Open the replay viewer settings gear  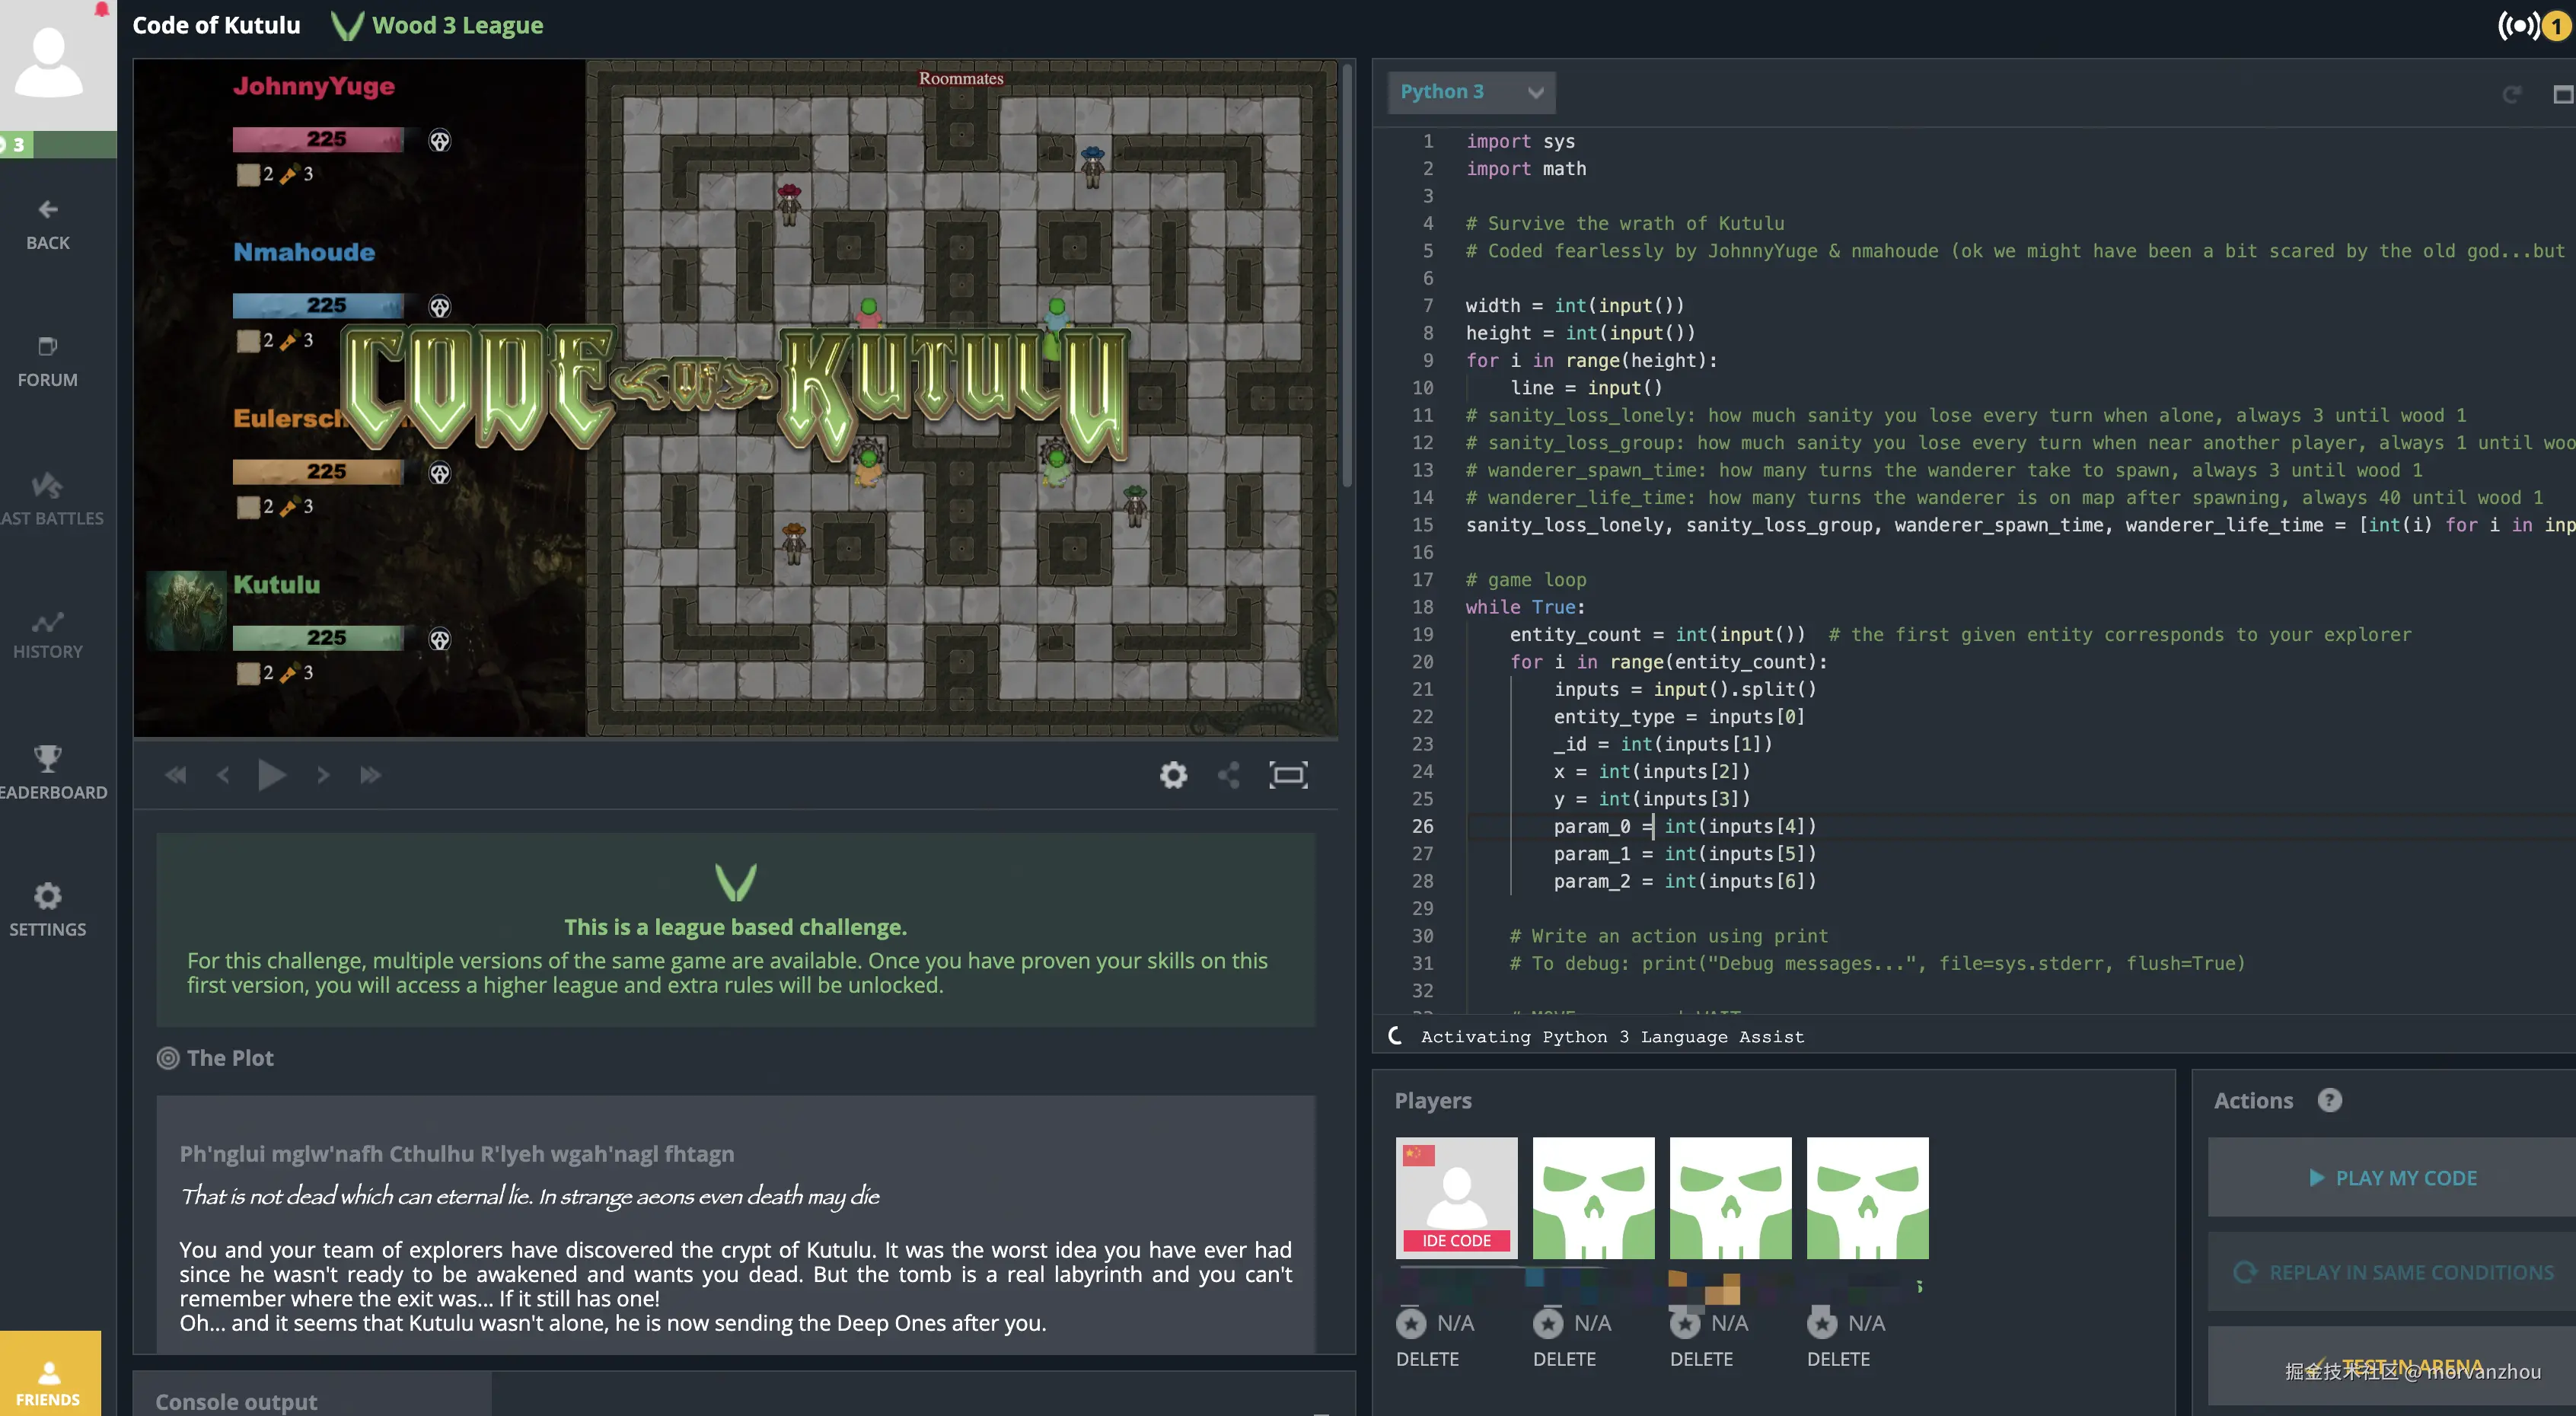(1173, 775)
